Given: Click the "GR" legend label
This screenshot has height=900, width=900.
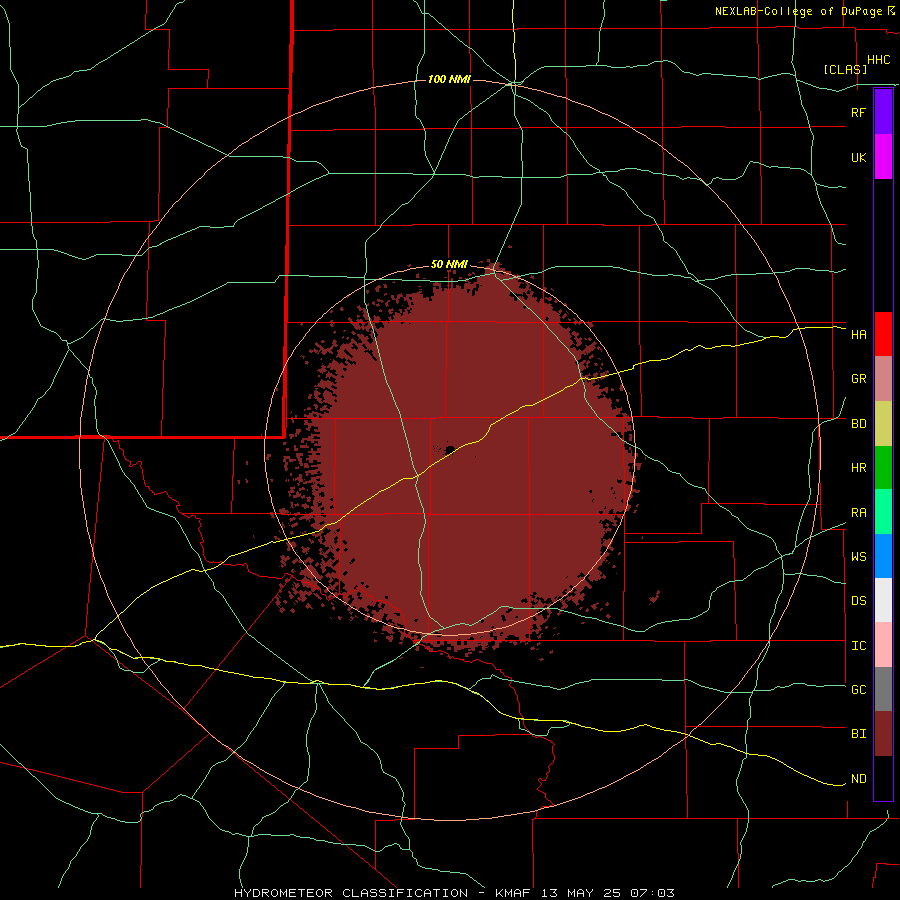Looking at the screenshot, I should [858, 379].
